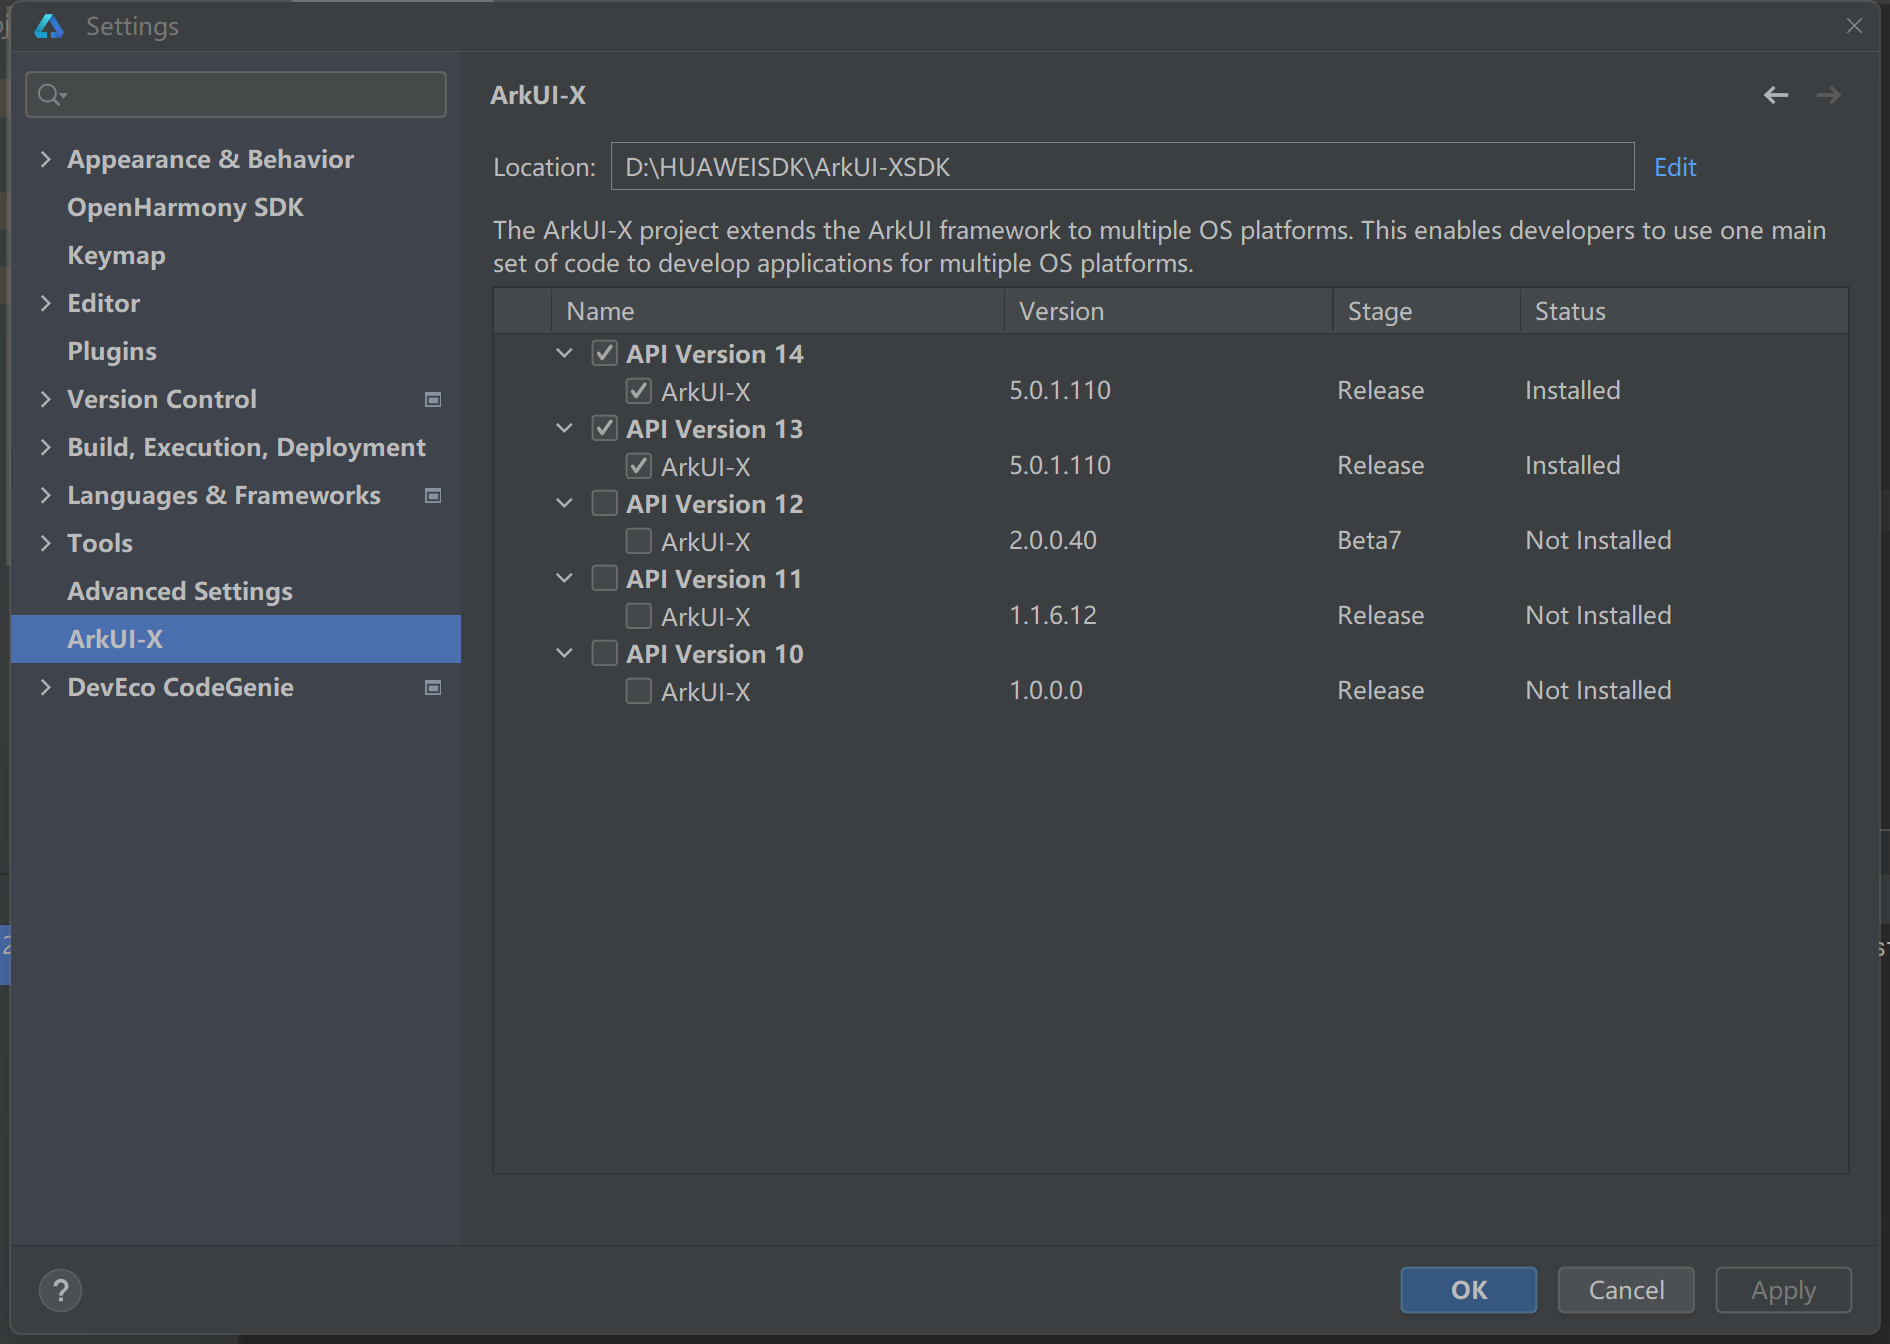Check API Version 12 checkbox
The width and height of the screenshot is (1890, 1344).
tap(604, 503)
